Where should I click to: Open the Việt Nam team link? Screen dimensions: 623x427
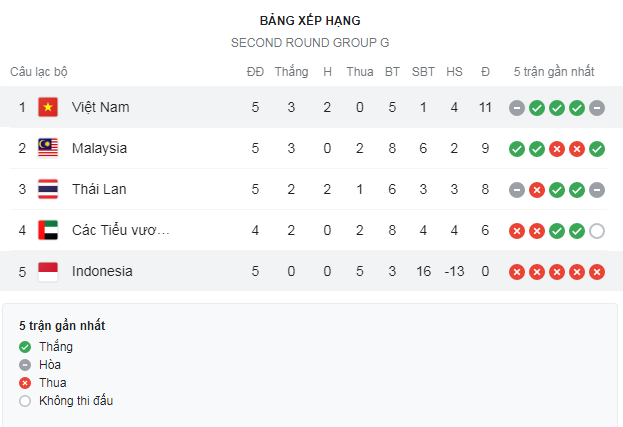[100, 107]
